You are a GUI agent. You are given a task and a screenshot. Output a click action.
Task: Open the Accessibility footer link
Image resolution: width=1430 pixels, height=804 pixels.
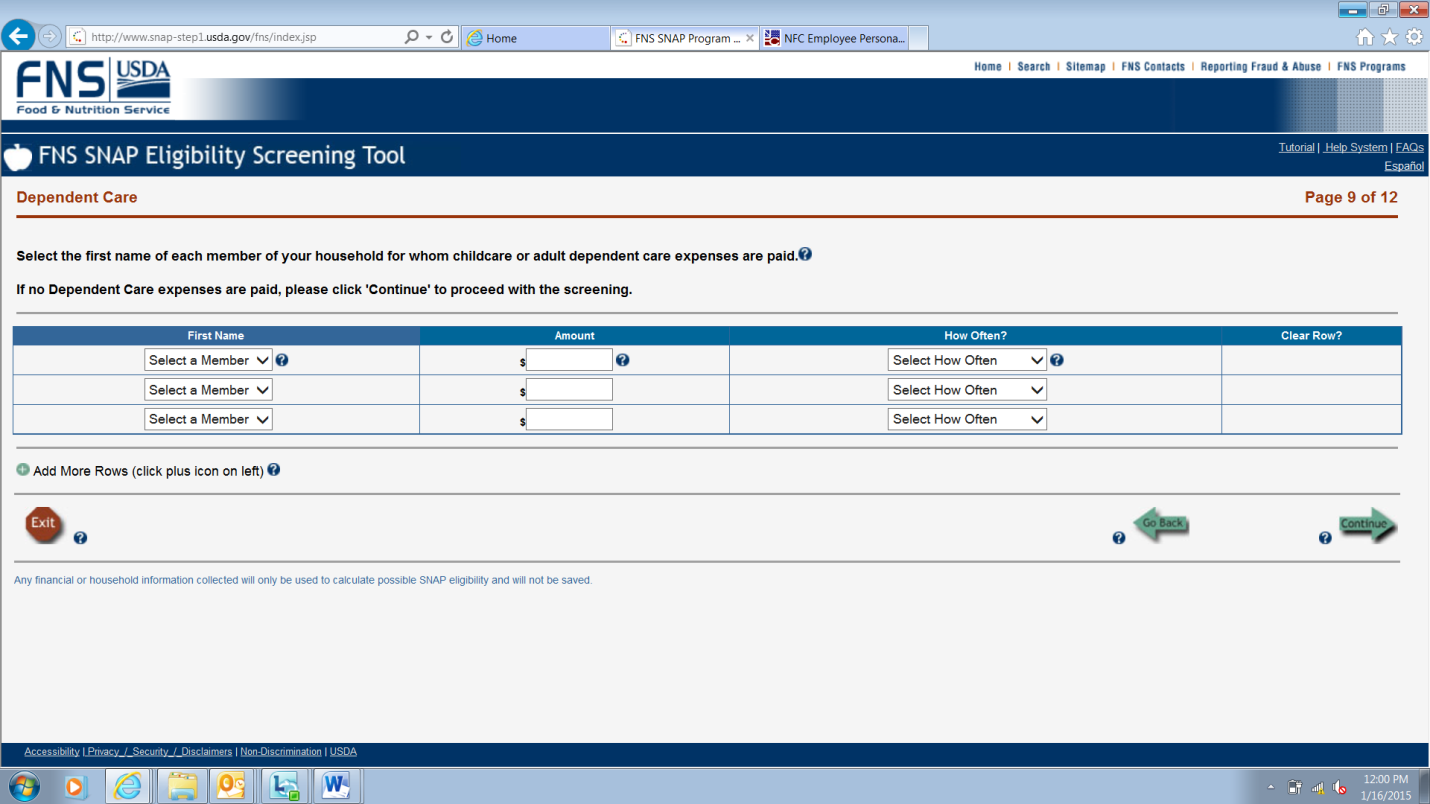52,752
